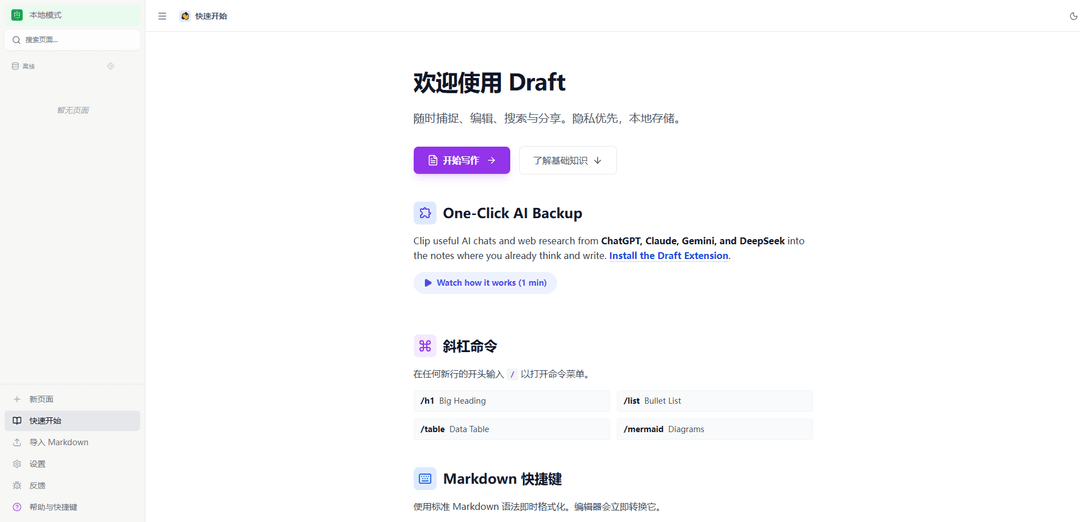Click the 快速开始 page emoji icon

[x=185, y=16]
